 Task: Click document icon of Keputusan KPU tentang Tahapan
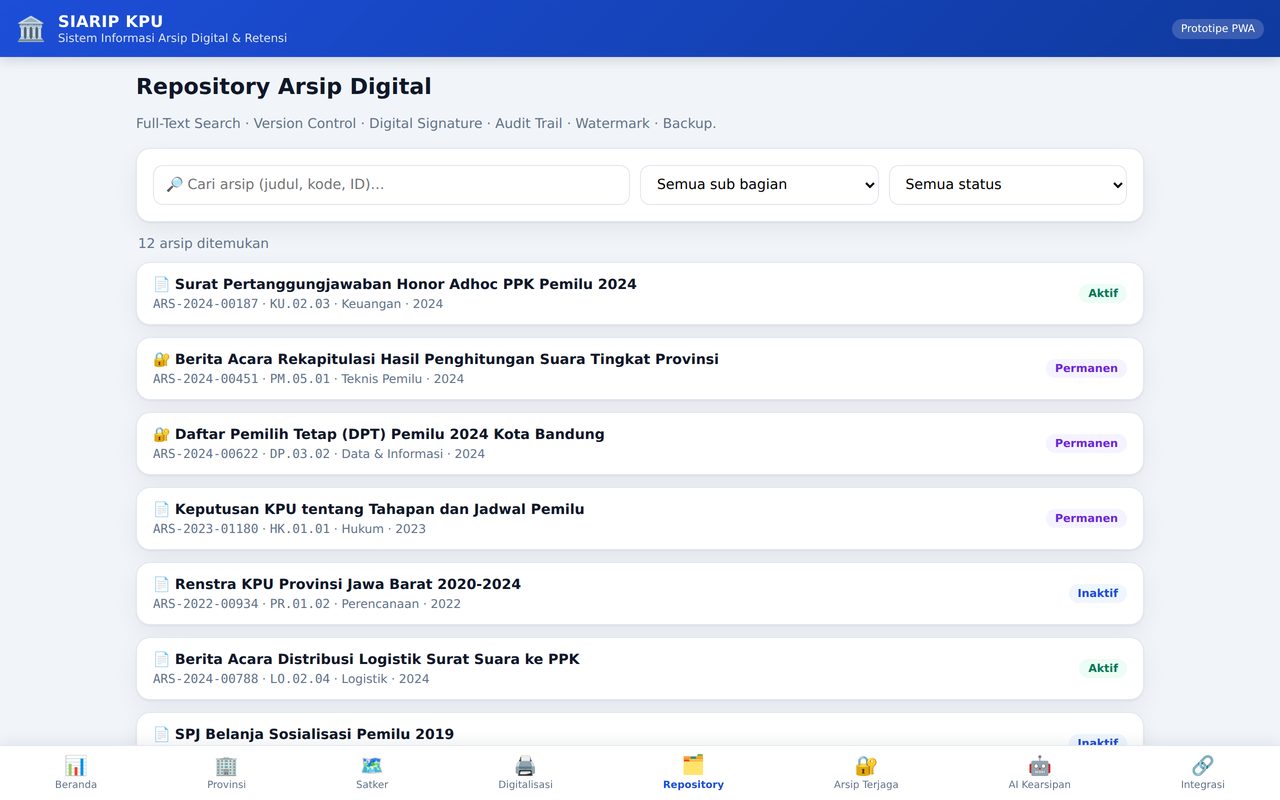pos(162,509)
